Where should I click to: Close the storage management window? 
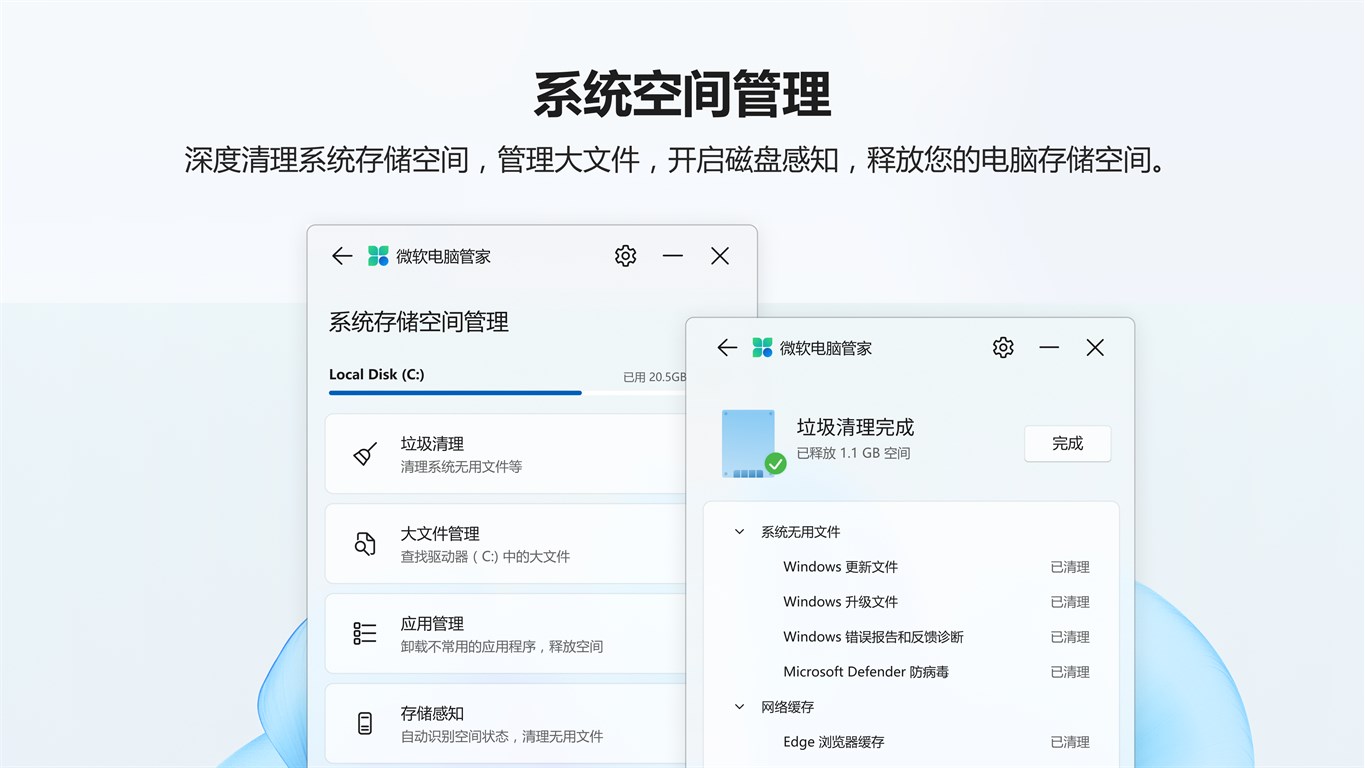pyautogui.click(x=720, y=256)
